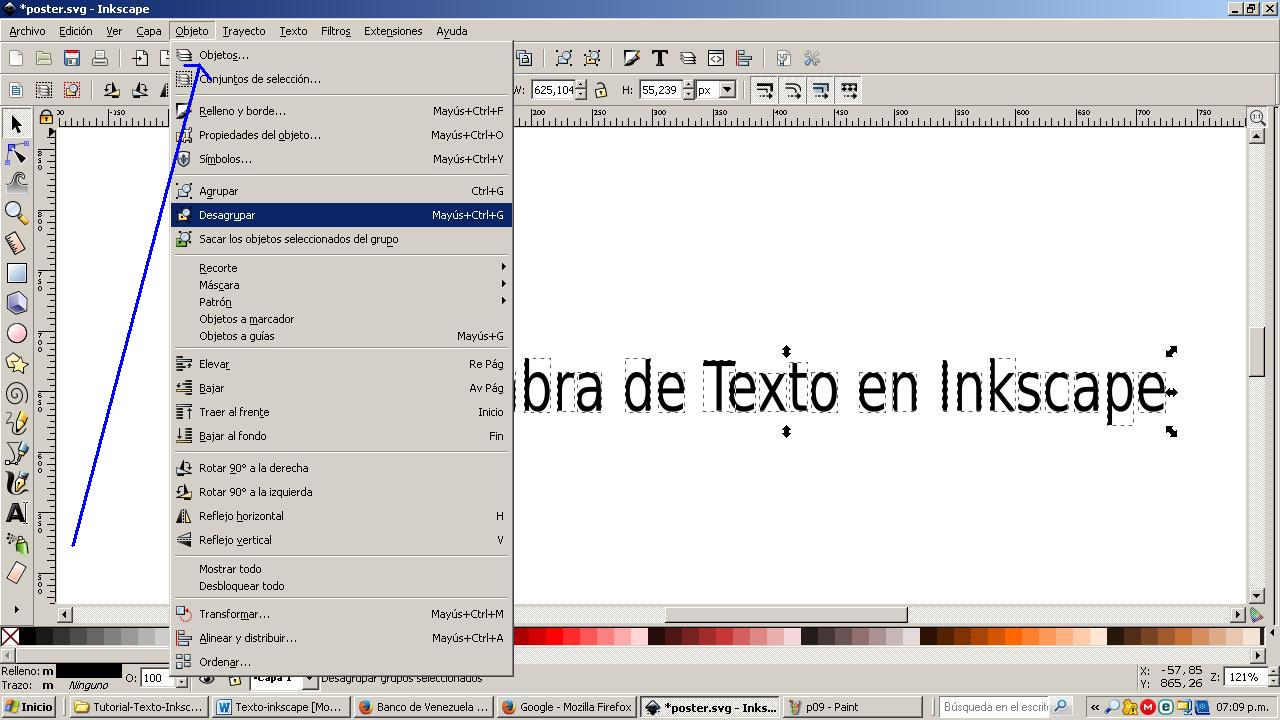Toggle scale rounded corners option
1280x720 pixels.
(x=792, y=90)
